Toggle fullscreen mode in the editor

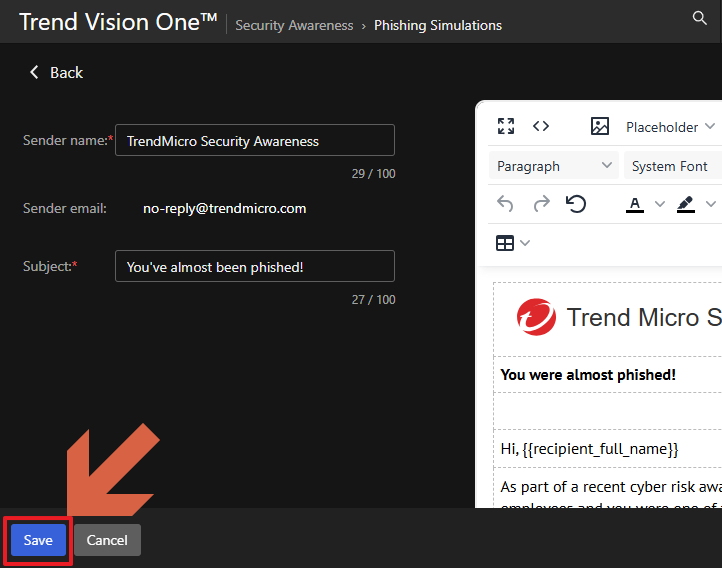tap(506, 126)
